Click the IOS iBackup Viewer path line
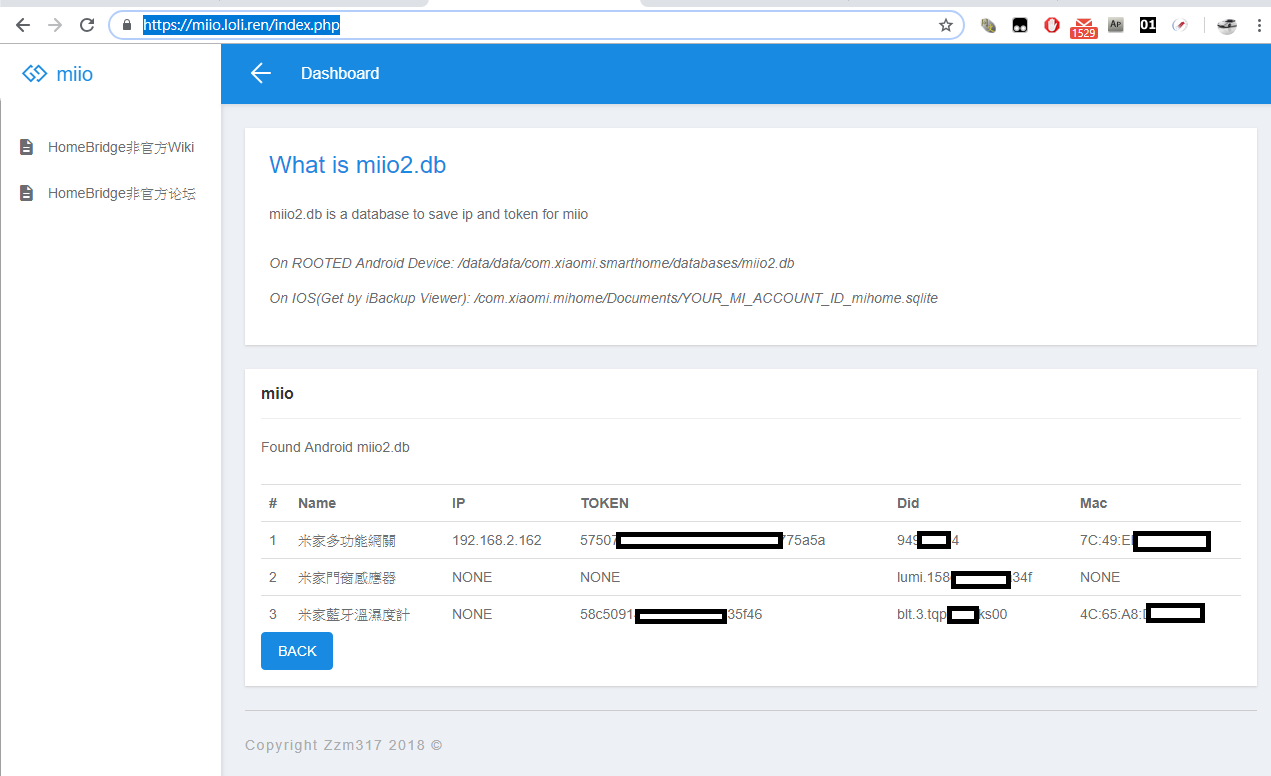 [604, 298]
